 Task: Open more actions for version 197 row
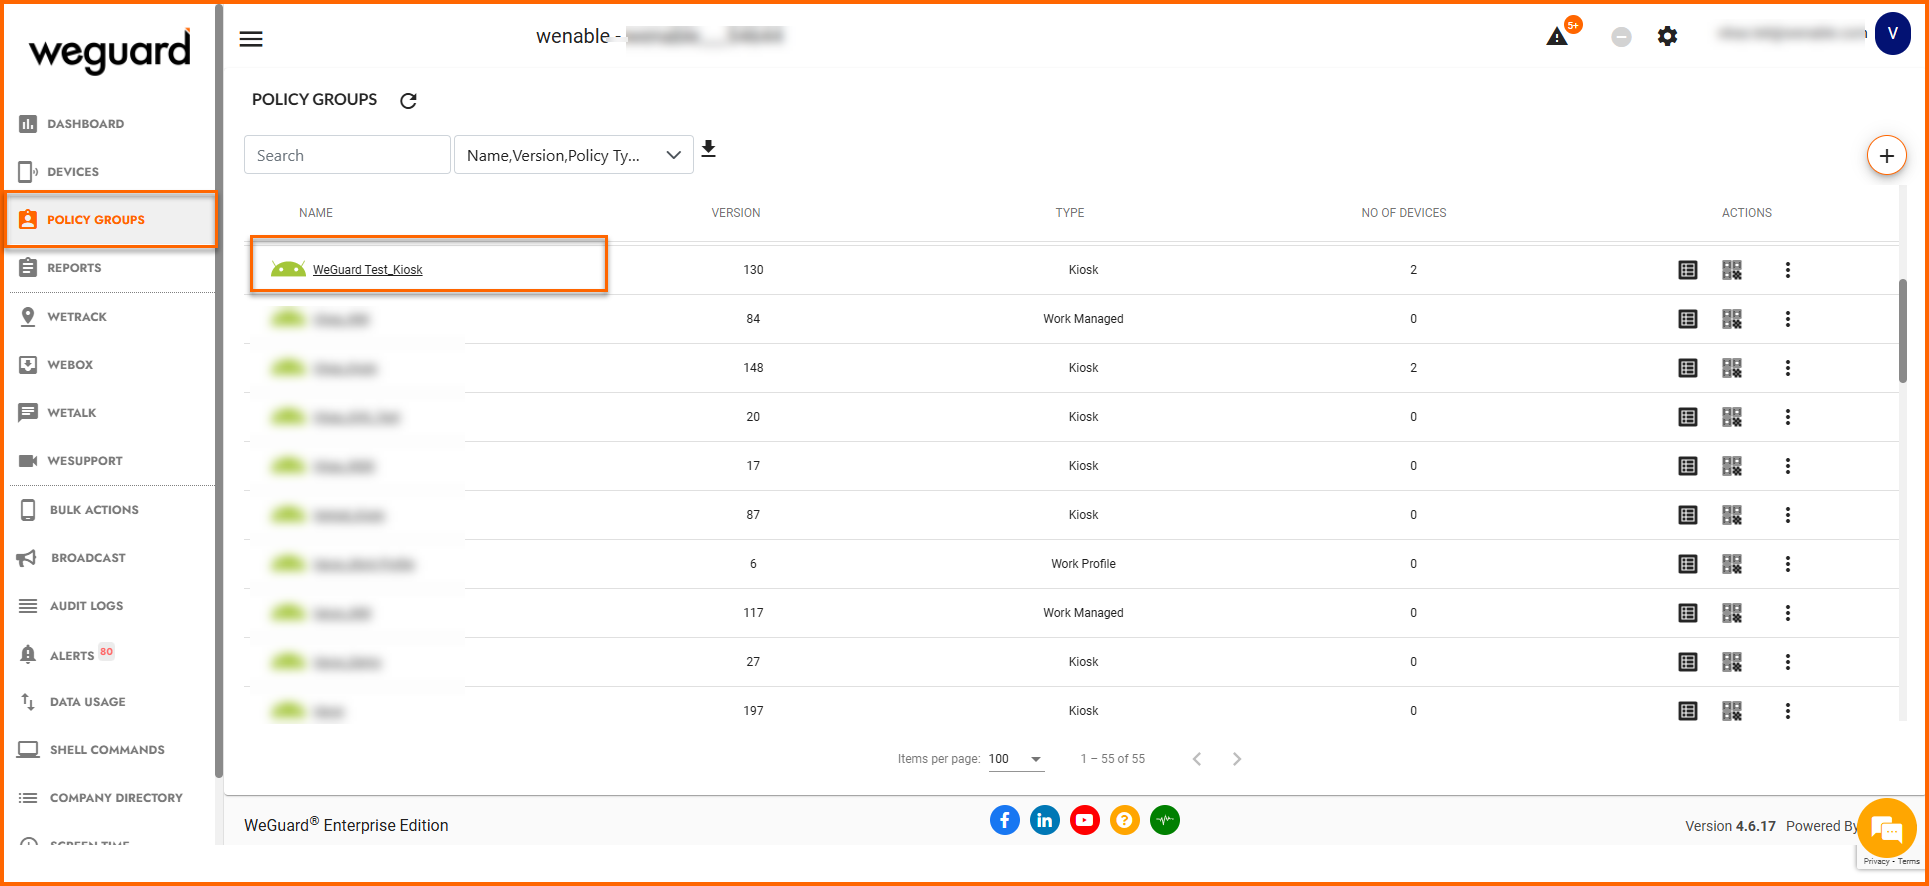tap(1788, 711)
